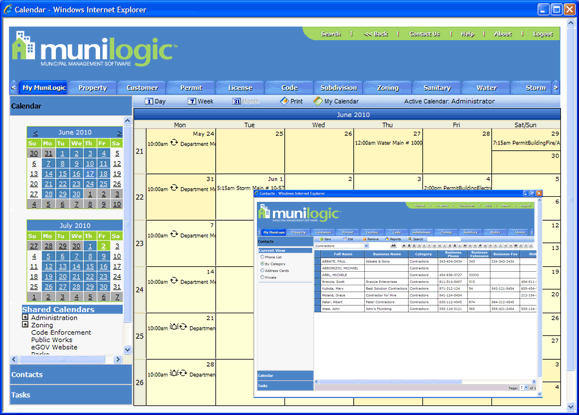Go to next month in June mini calendar
This screenshot has height=415, width=579.
pyautogui.click(x=119, y=133)
